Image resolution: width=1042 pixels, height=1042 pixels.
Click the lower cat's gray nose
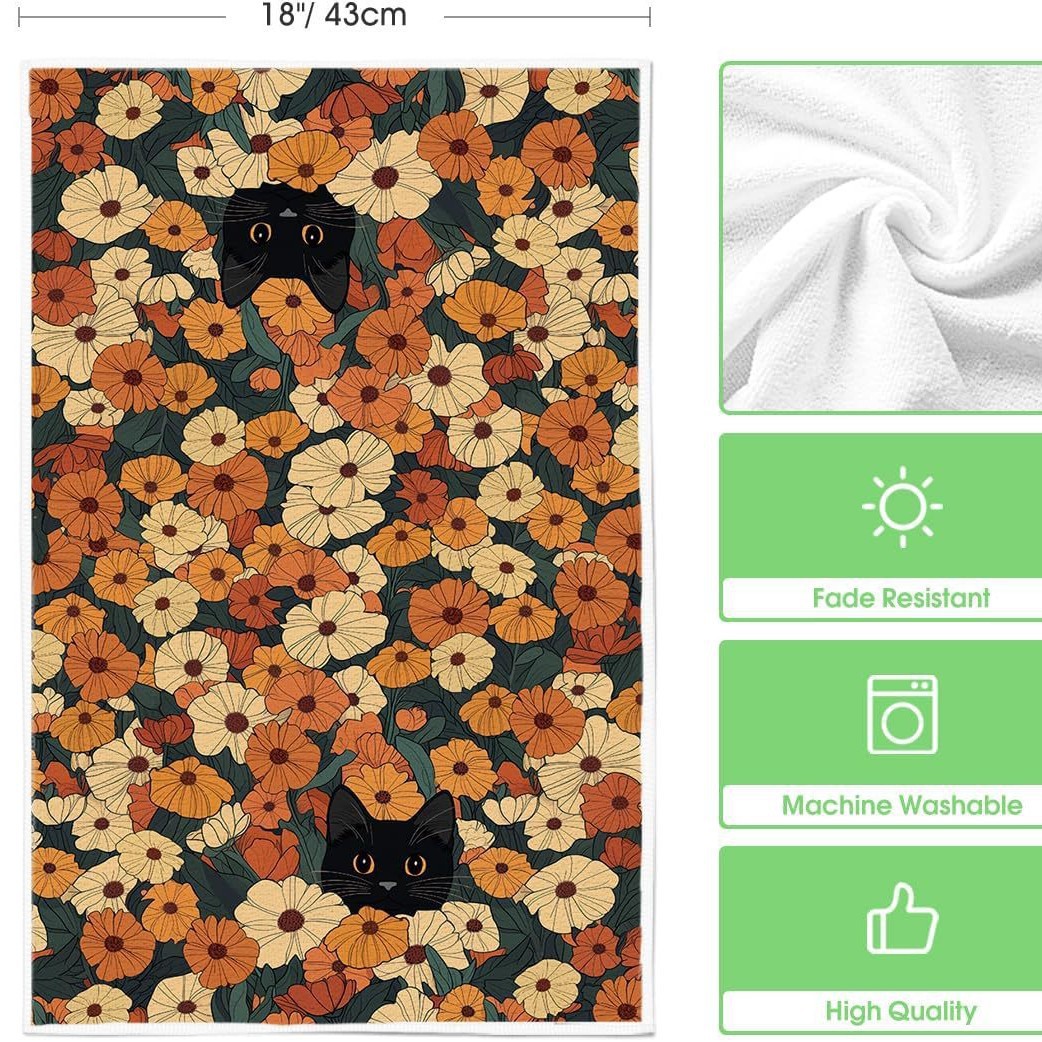[387, 886]
